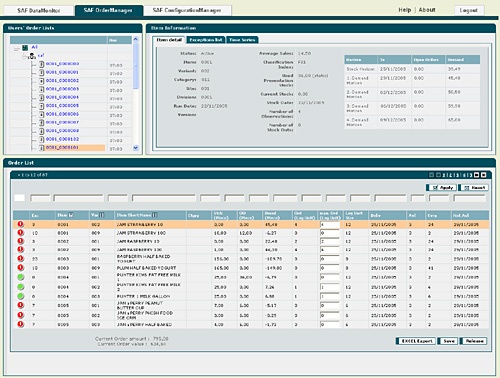
Task: Click the Item Short Name filter field
Action: (x=164, y=198)
